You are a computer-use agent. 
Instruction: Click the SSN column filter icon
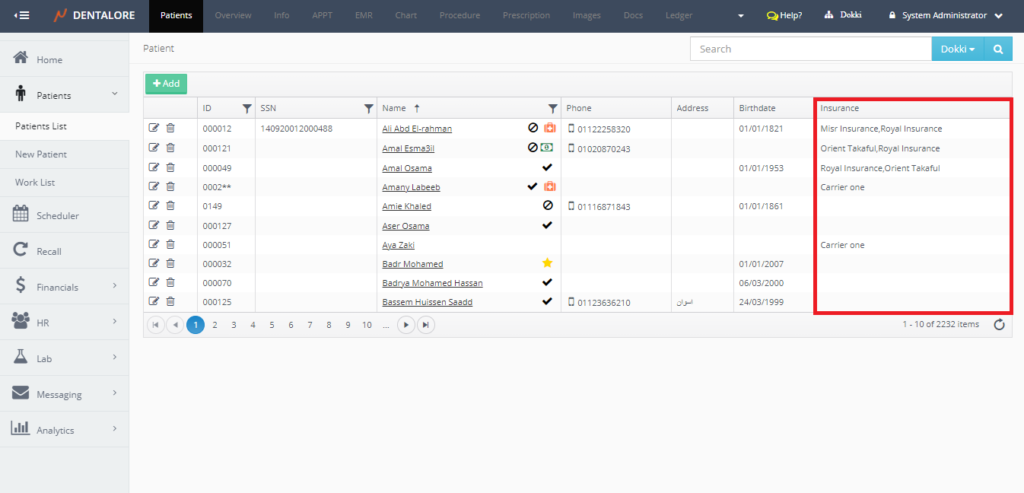tap(368, 108)
